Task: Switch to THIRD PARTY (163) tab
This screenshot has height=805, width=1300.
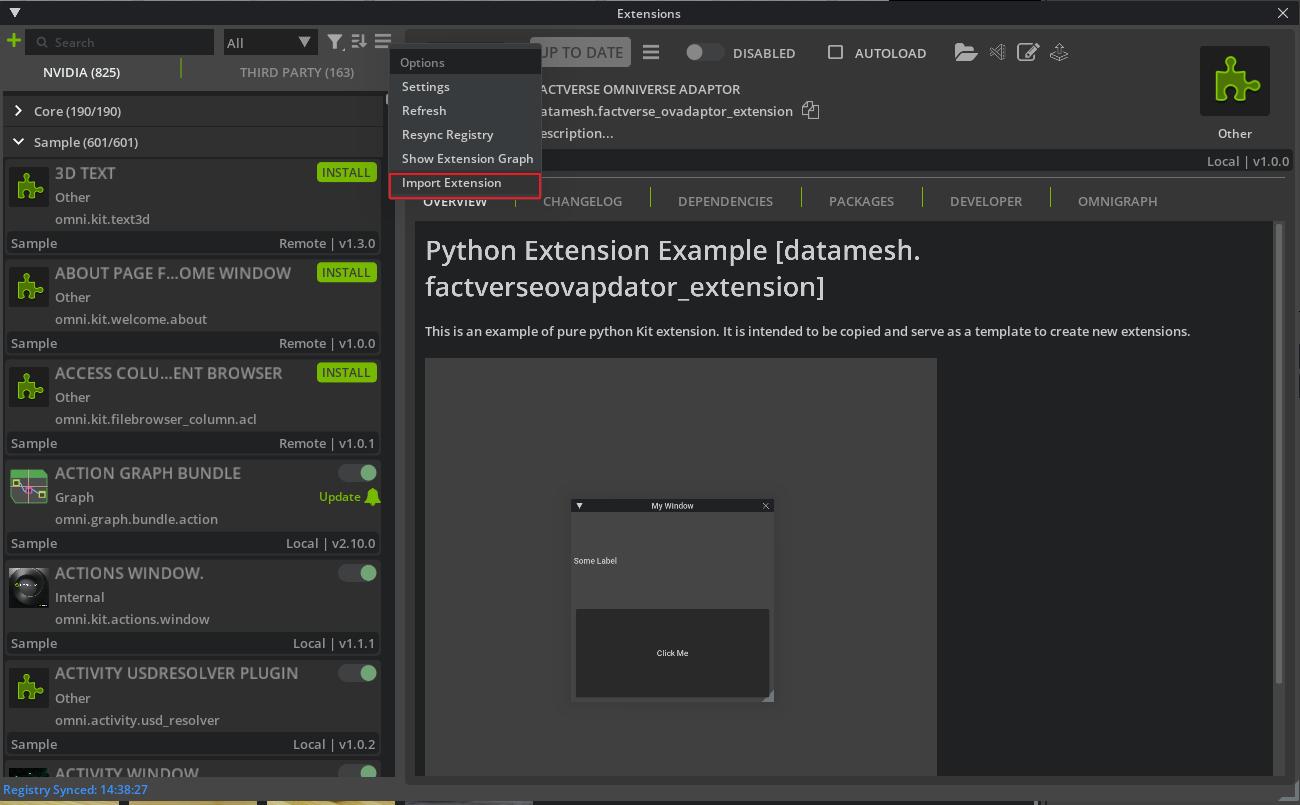Action: coord(297,72)
